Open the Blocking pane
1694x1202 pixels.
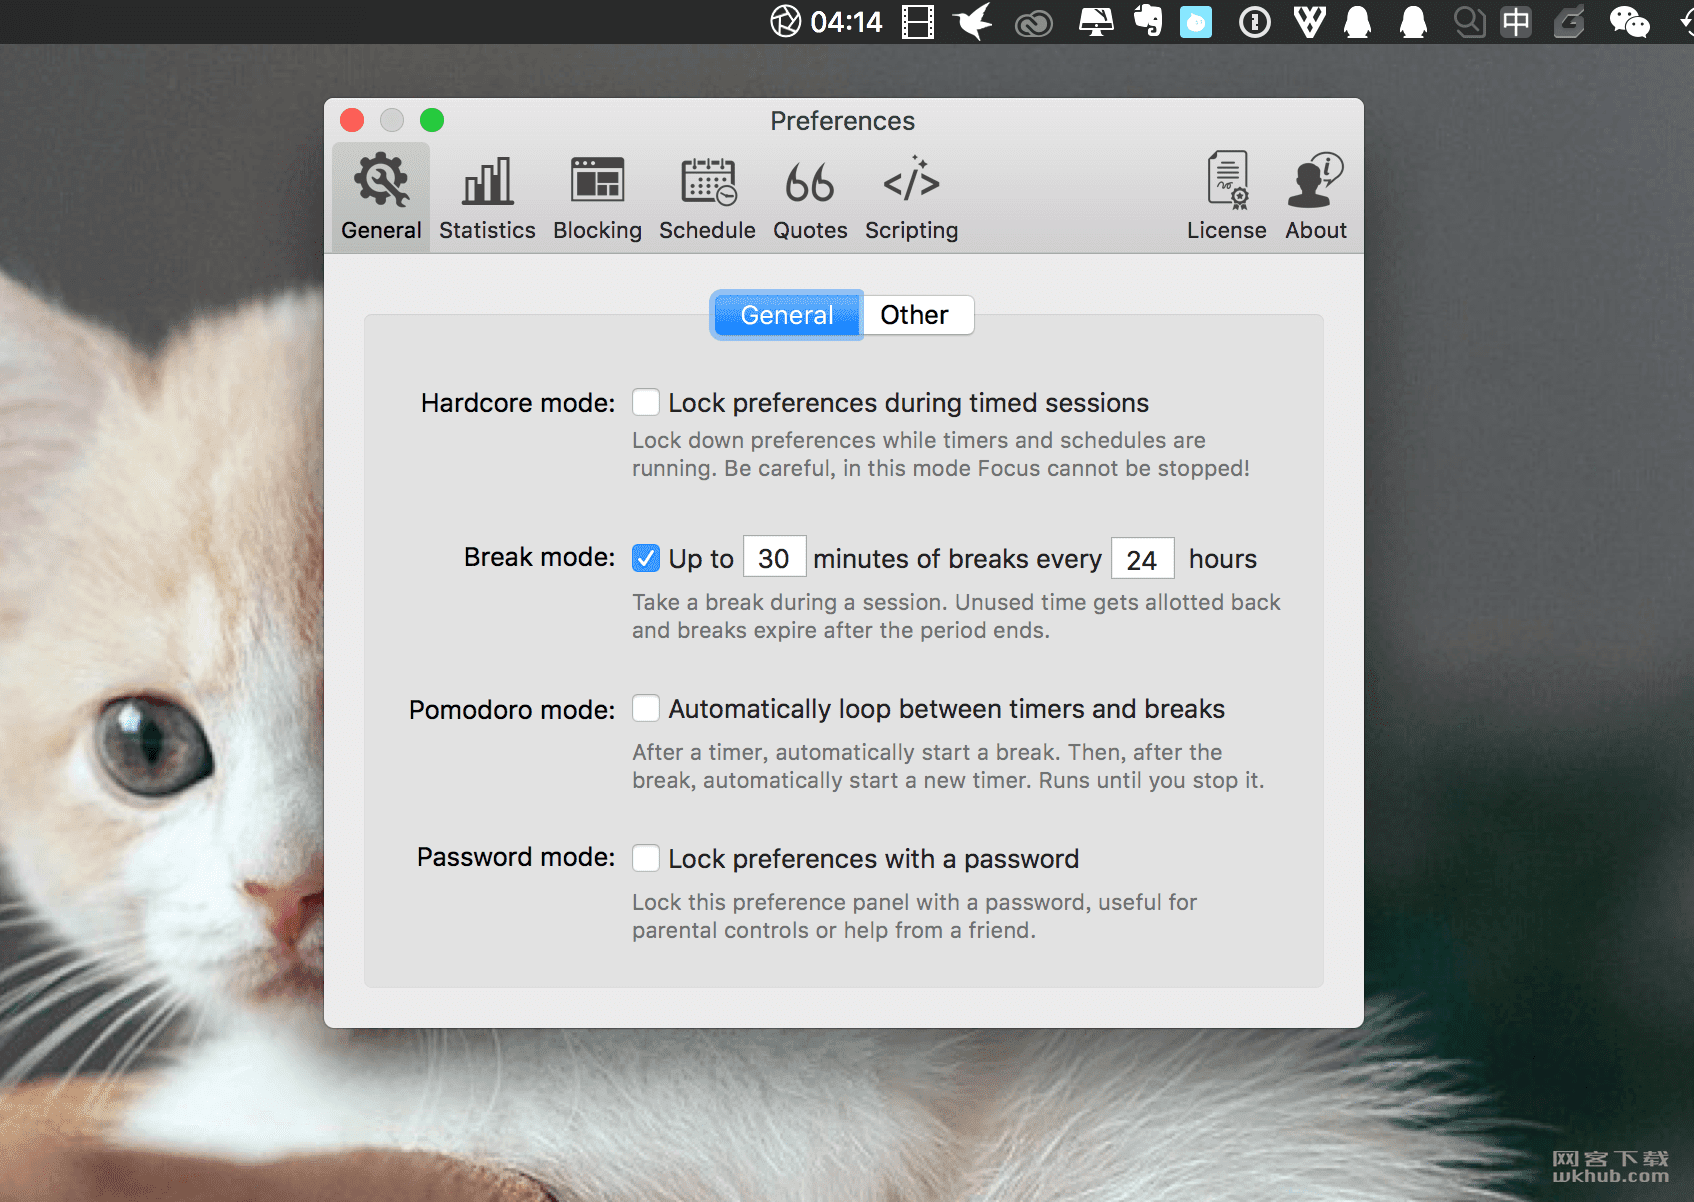click(x=597, y=197)
